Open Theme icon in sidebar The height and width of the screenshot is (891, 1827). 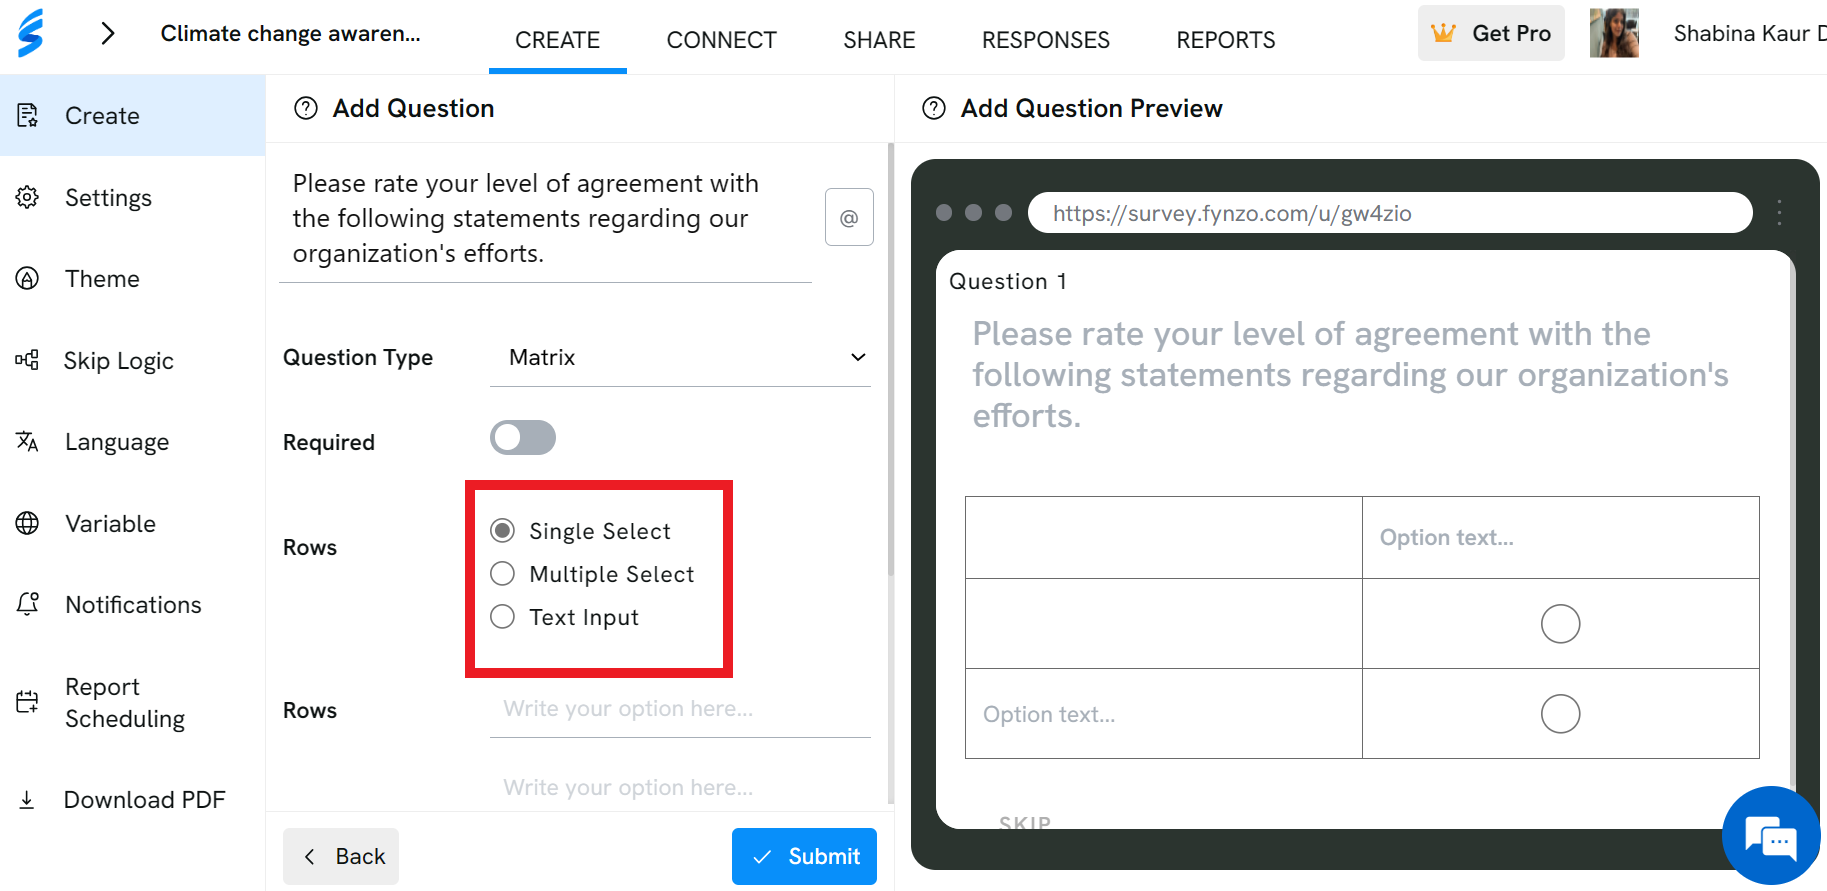[x=27, y=278]
